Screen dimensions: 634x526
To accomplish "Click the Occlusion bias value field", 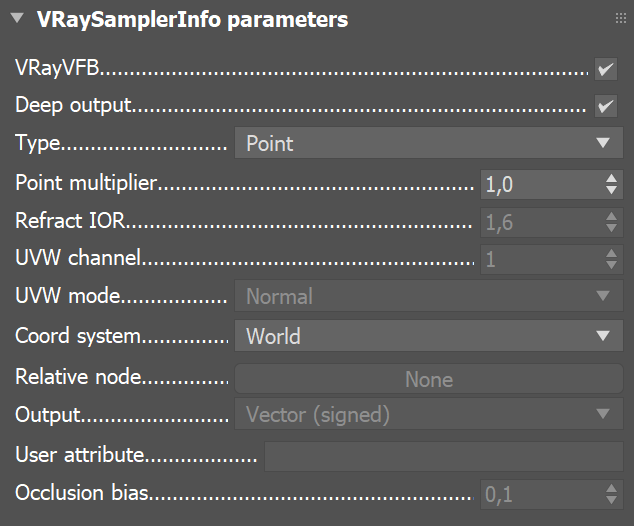I will coord(542,494).
